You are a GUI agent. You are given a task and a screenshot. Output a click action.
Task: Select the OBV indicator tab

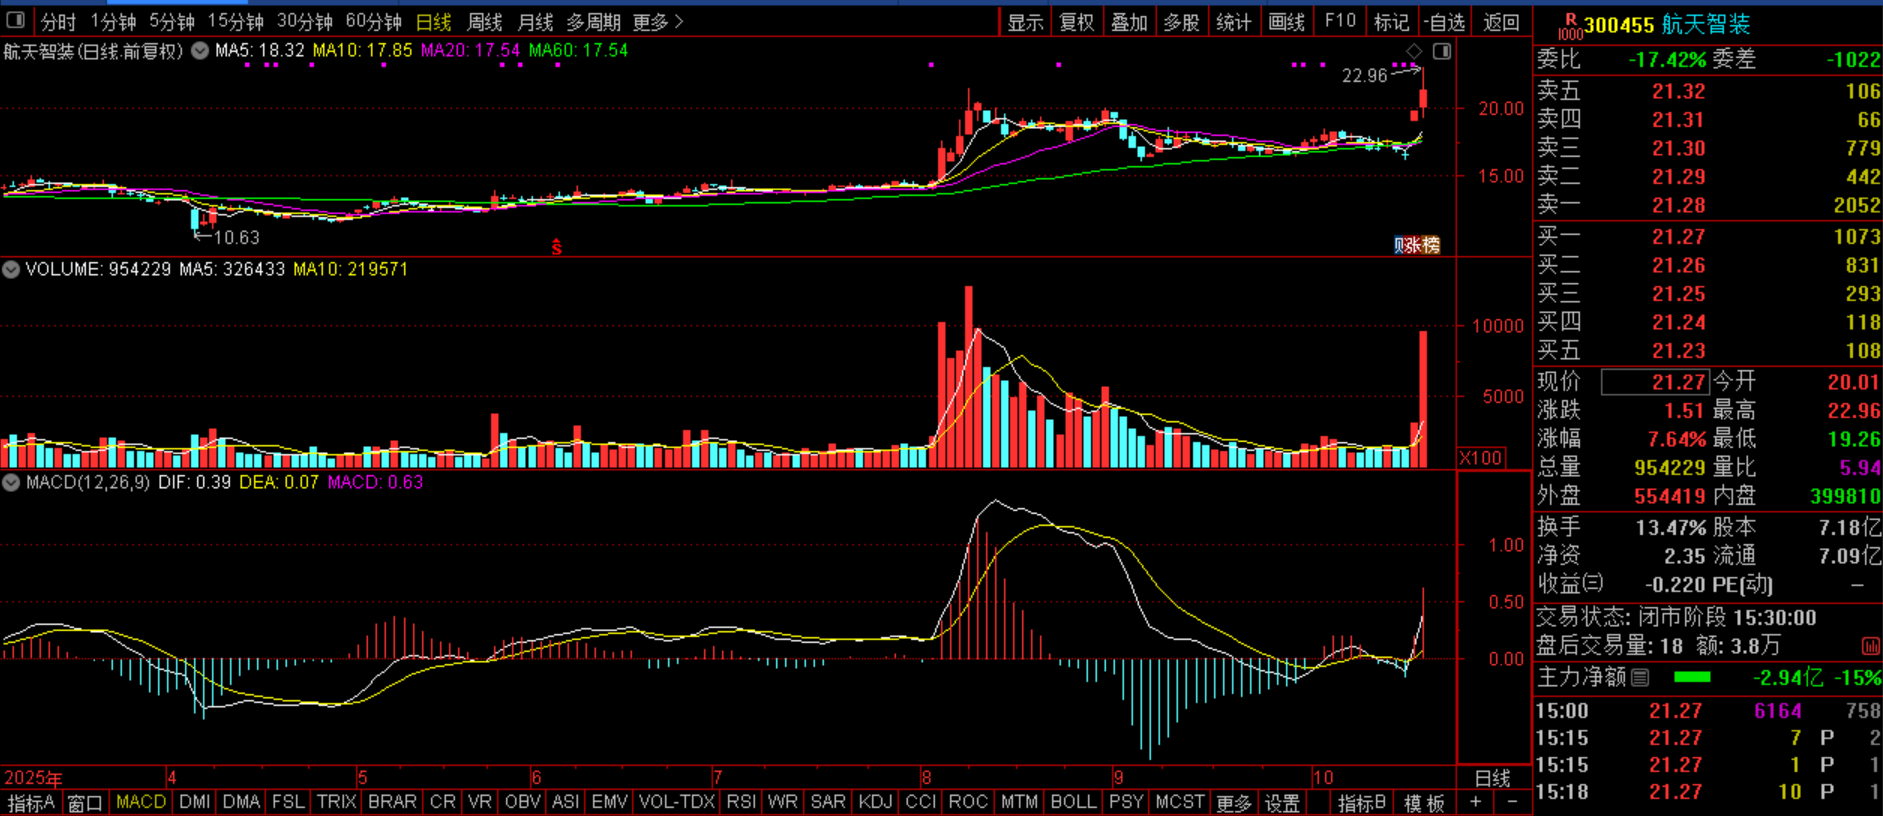523,802
